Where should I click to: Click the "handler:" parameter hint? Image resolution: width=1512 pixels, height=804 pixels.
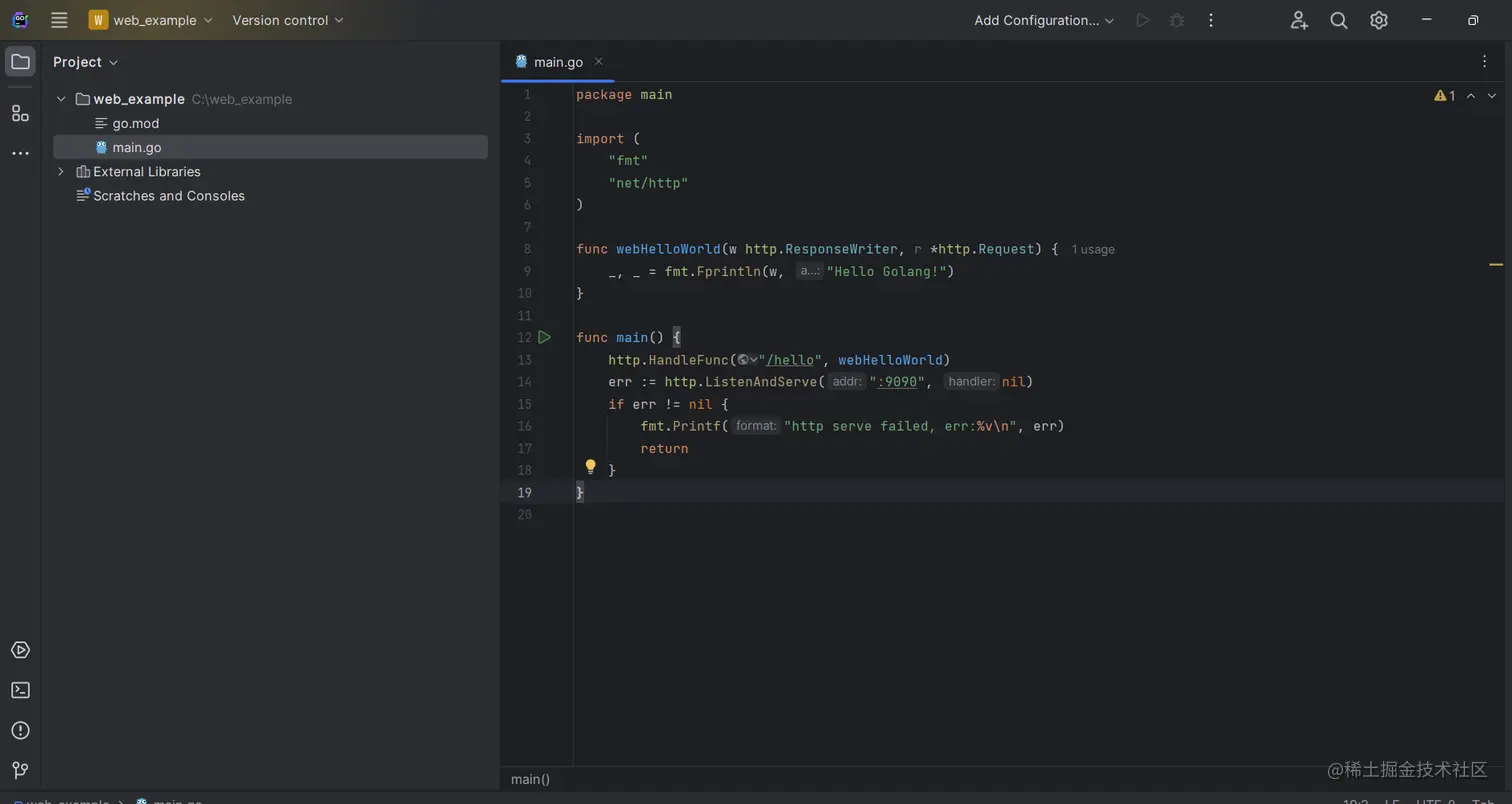point(971,382)
